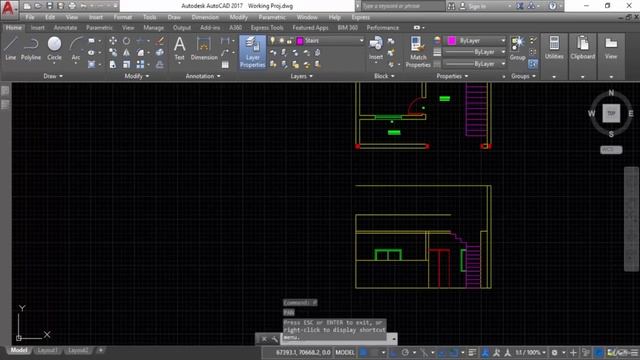Image resolution: width=640 pixels, height=360 pixels.
Task: Click the customize wrench icon in command line
Action: [x=275, y=339]
